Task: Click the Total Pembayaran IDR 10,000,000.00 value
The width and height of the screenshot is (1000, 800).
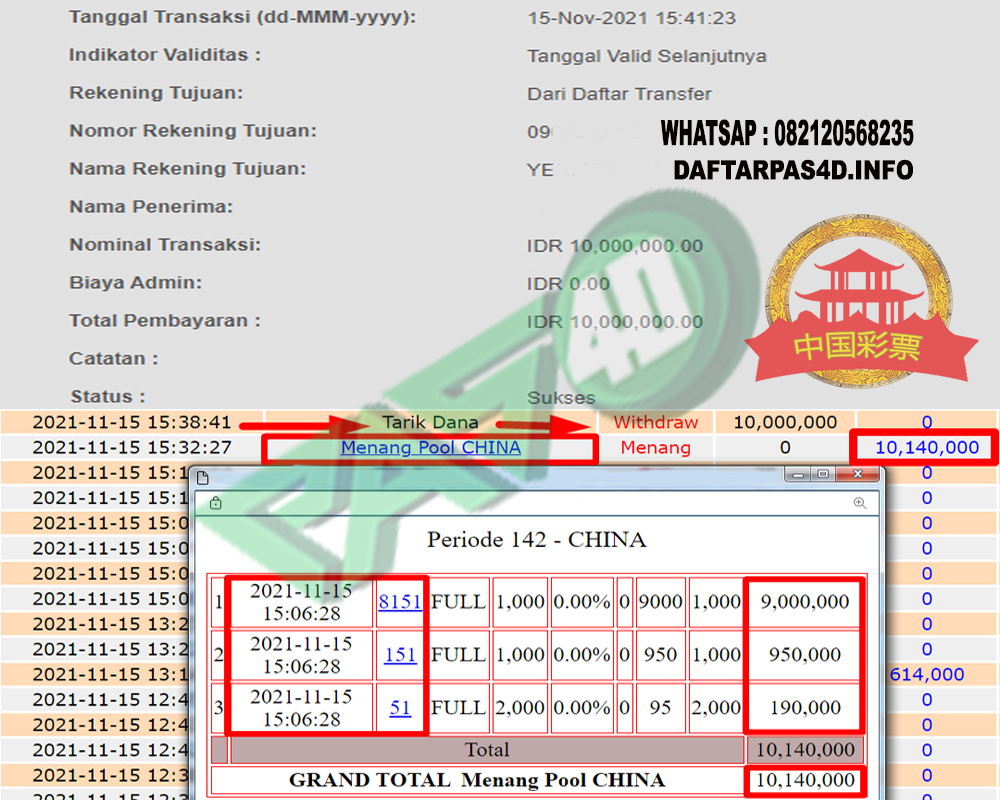Action: click(615, 322)
